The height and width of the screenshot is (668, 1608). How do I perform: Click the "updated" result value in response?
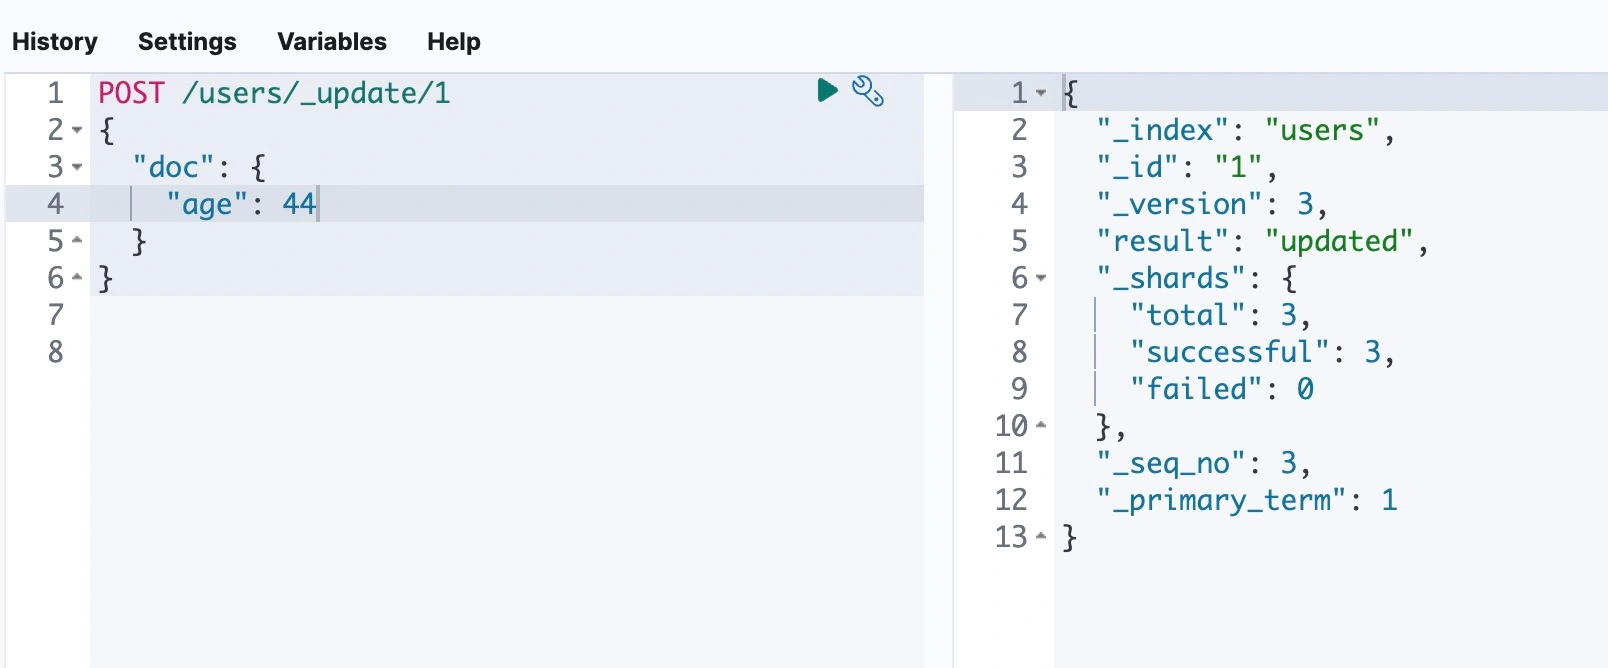coord(1338,241)
